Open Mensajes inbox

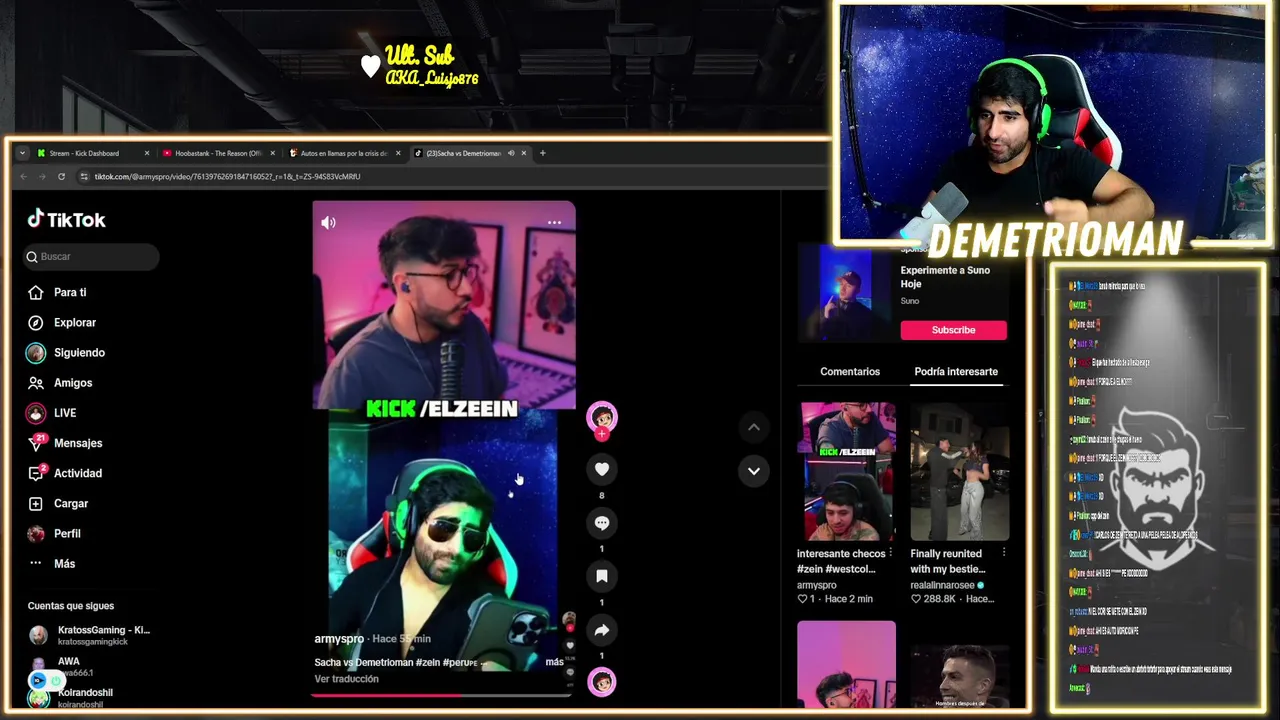(x=65, y=443)
